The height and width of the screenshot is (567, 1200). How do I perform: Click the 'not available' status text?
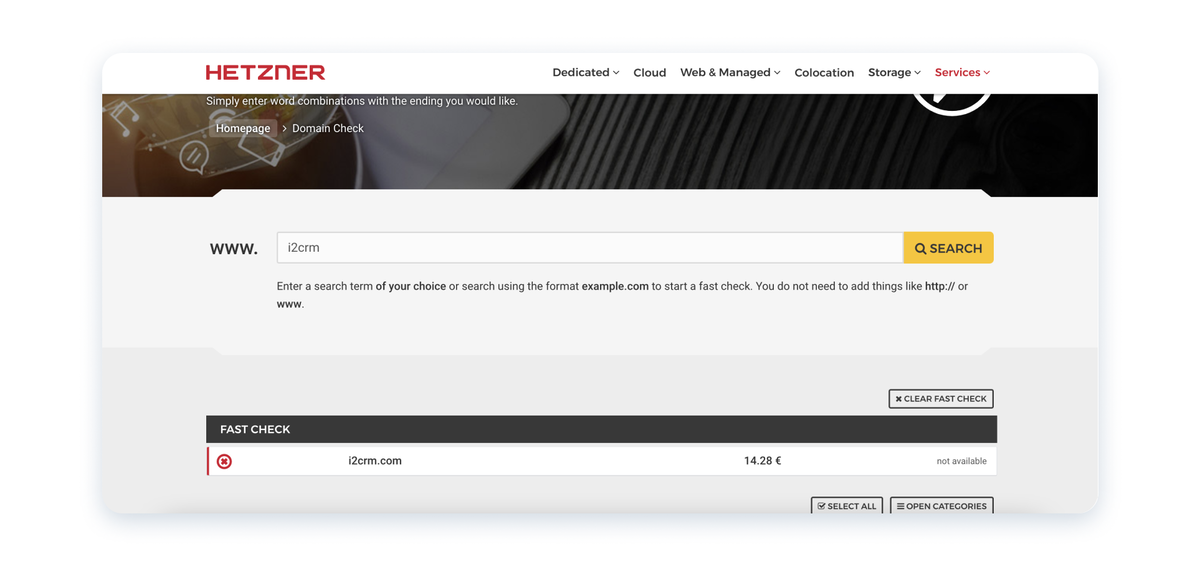tap(961, 461)
